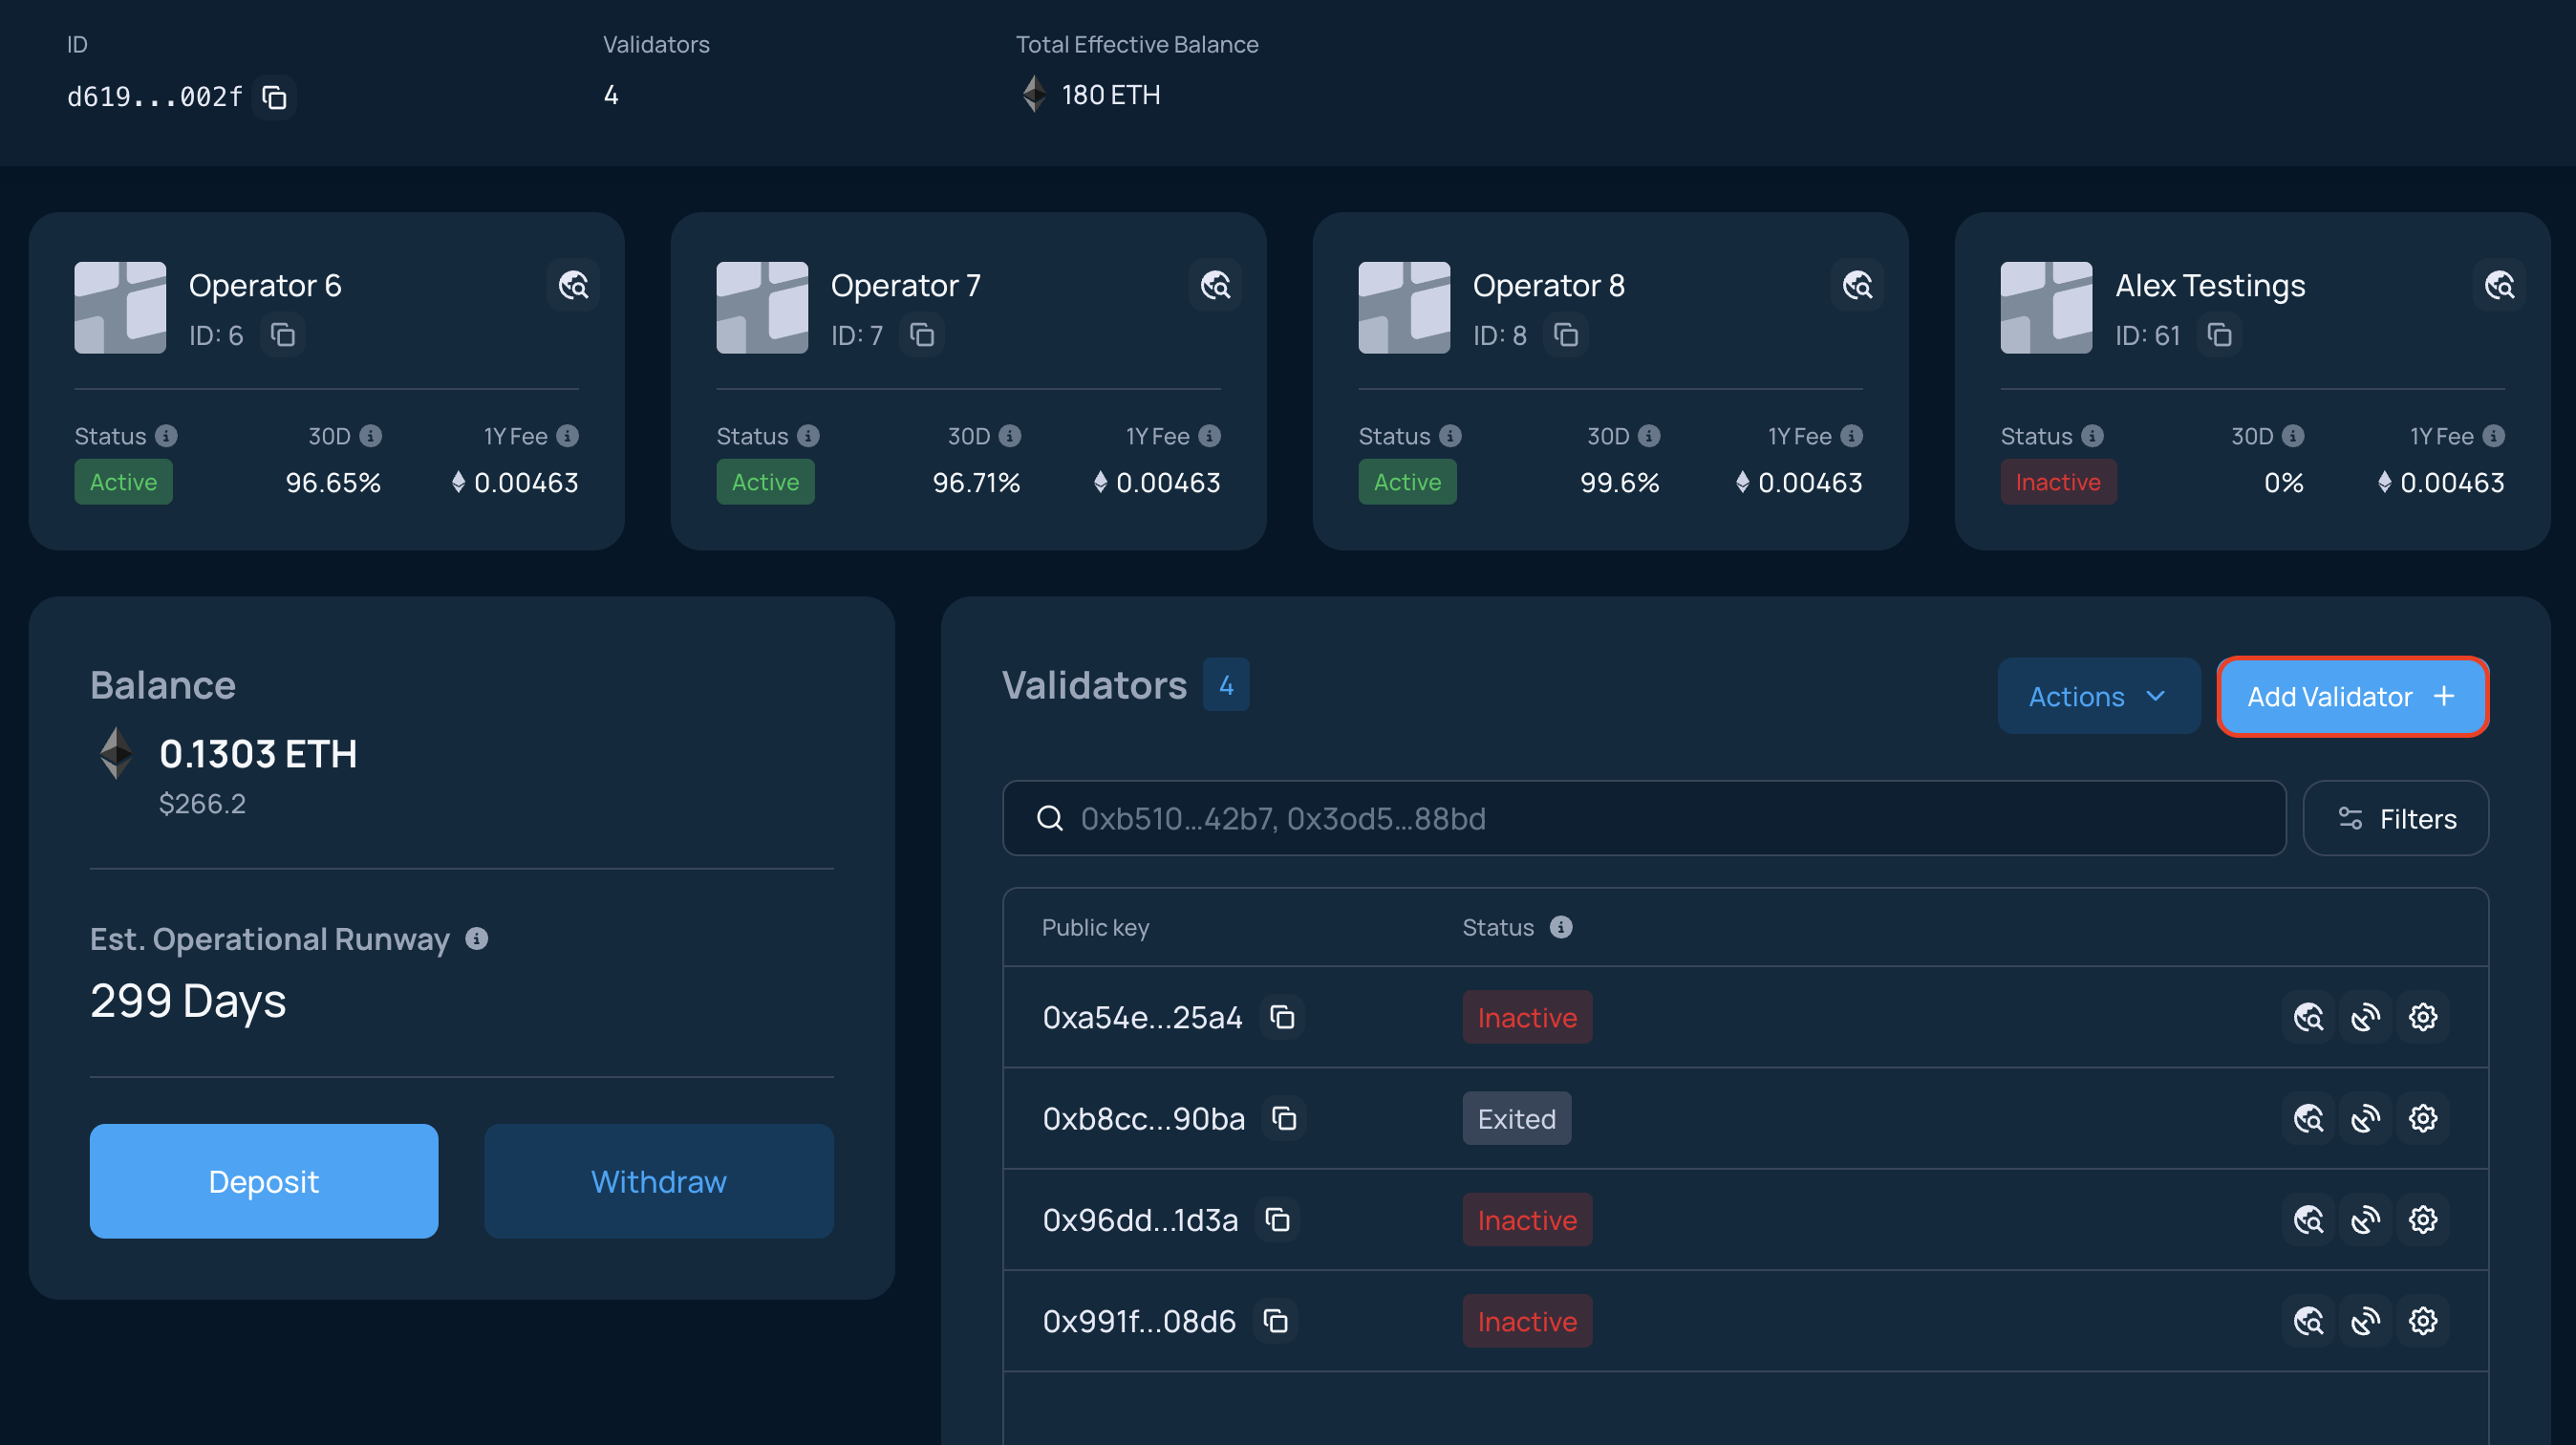Open explorer icon on Alex Testings card
2576x1445 pixels.
[2500, 285]
